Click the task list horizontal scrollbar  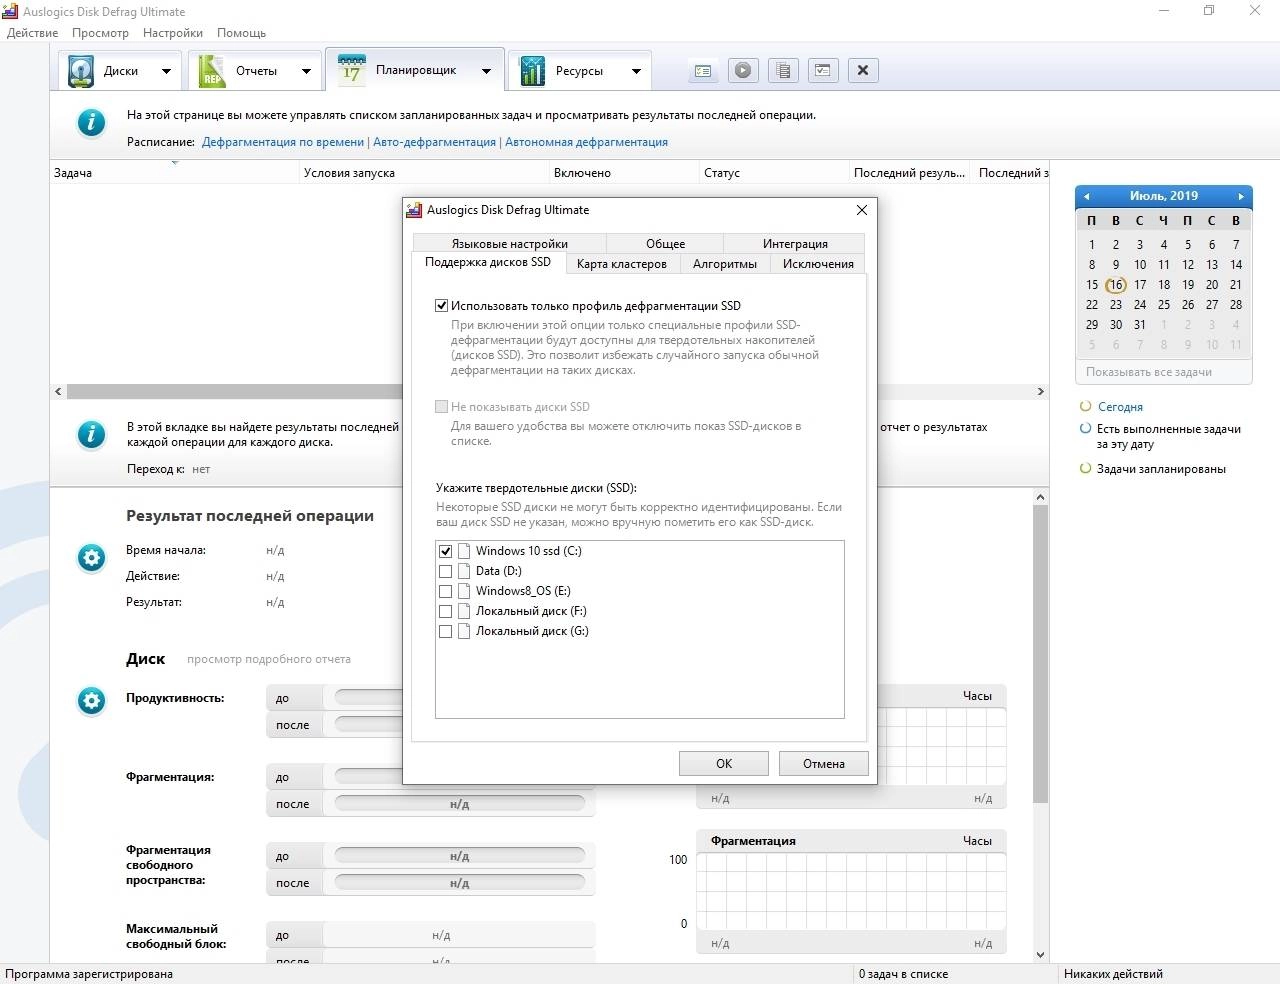(x=550, y=392)
